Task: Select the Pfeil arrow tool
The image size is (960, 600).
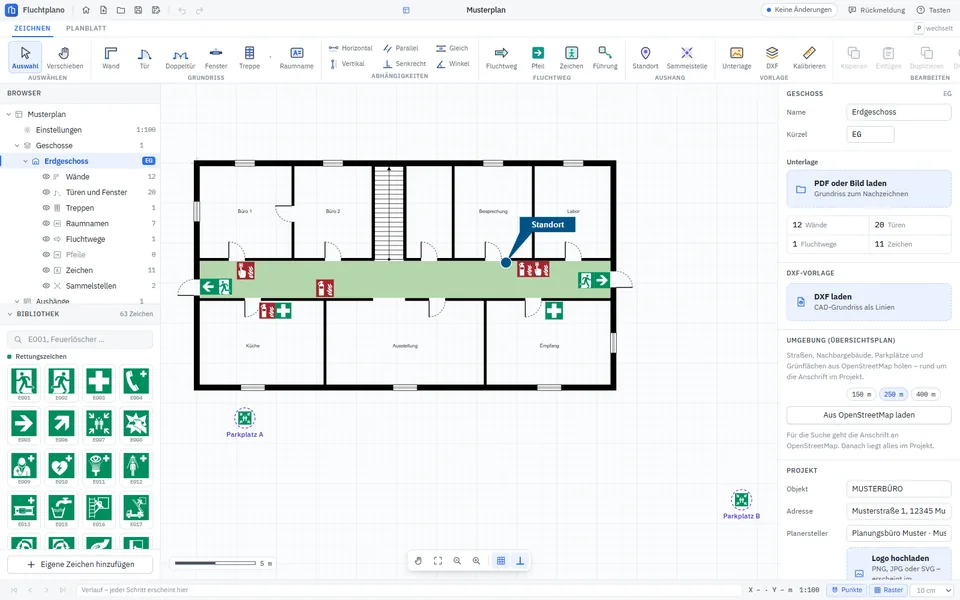Action: pos(538,58)
